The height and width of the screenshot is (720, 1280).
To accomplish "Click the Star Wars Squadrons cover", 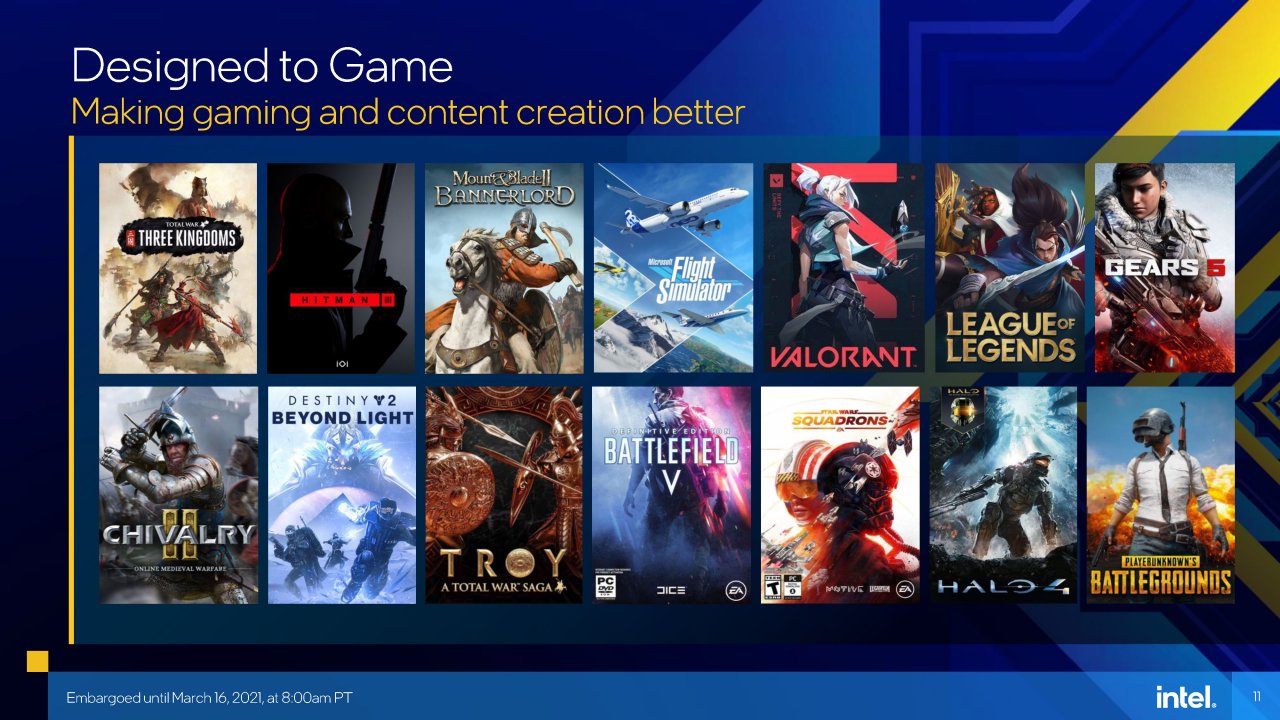I will [x=840, y=495].
